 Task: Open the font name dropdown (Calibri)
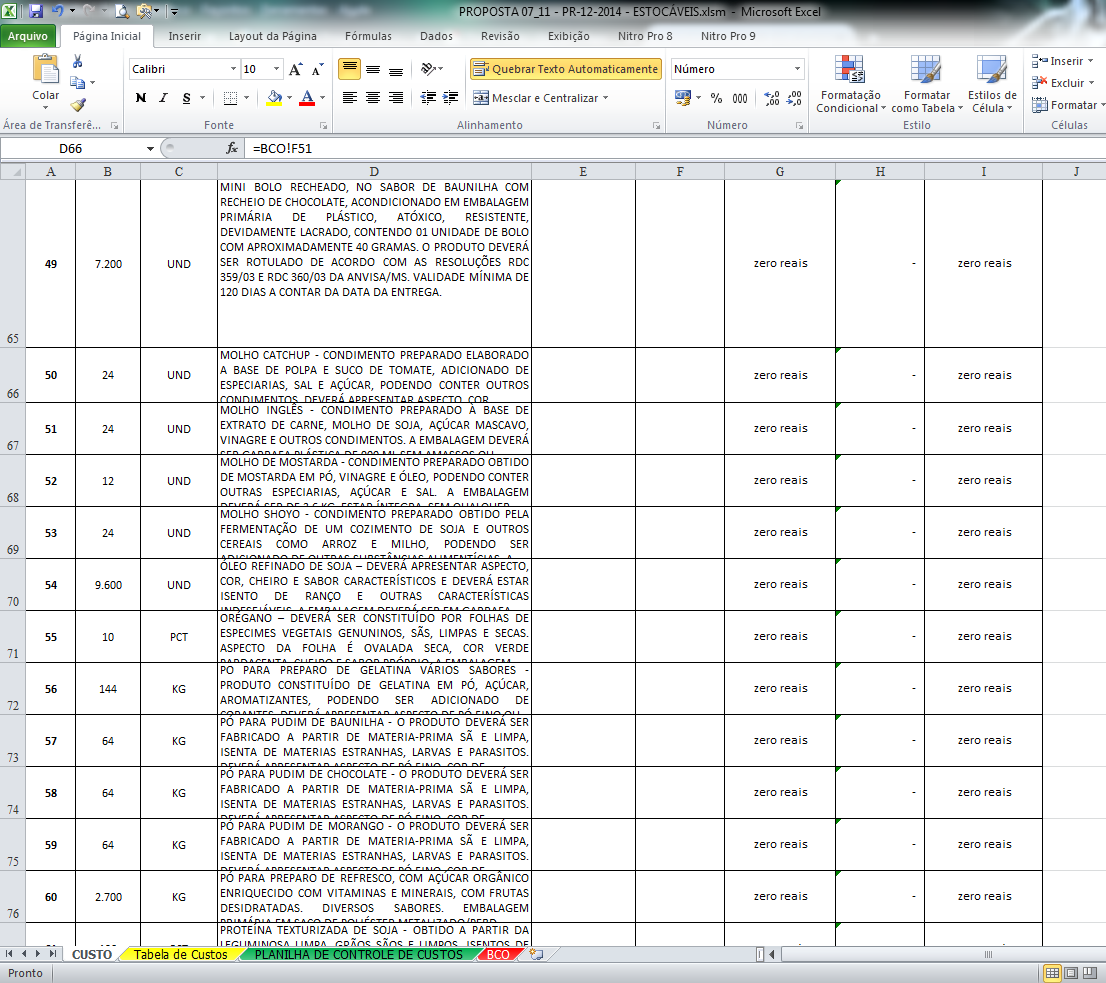[x=233, y=69]
